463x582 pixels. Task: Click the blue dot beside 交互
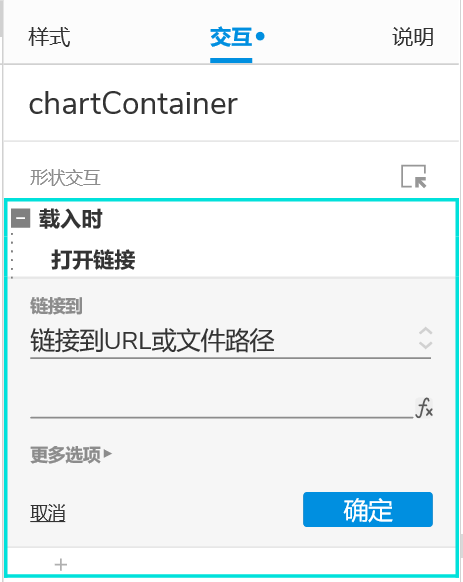tap(260, 36)
